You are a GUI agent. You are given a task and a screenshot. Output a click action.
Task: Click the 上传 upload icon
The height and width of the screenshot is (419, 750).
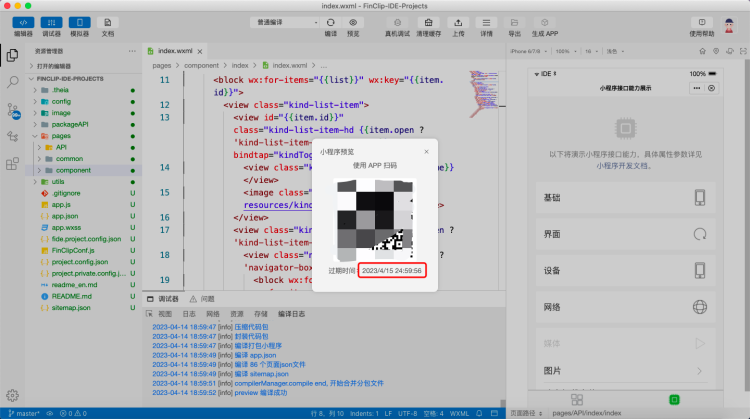pos(458,22)
